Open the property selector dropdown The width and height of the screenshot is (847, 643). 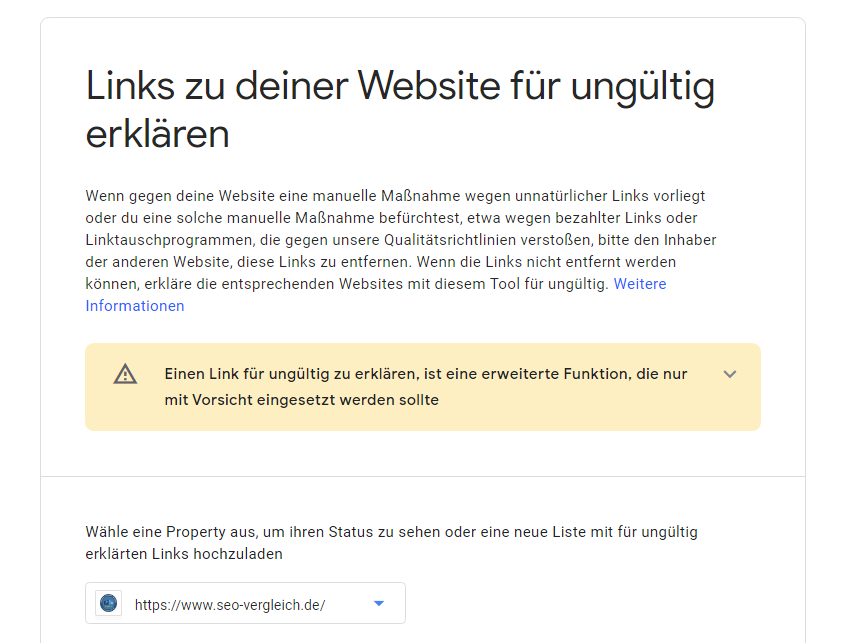(x=245, y=603)
